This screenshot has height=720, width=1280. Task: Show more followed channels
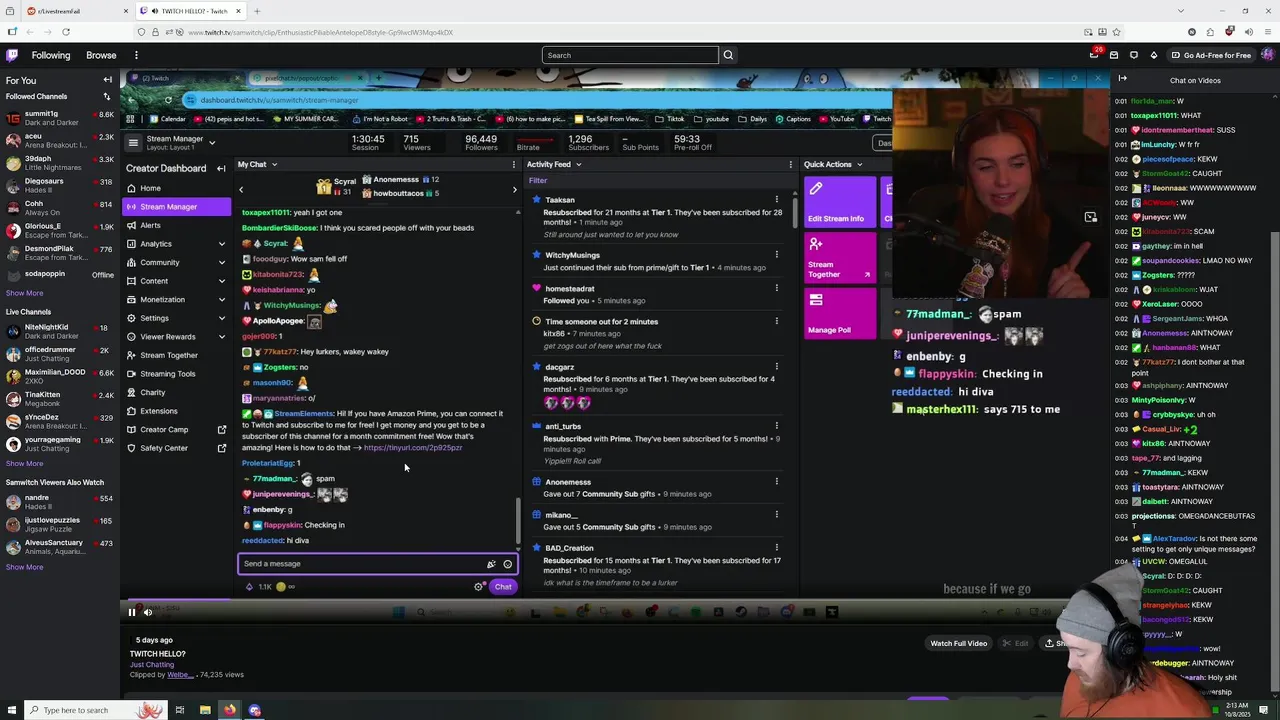click(x=24, y=293)
